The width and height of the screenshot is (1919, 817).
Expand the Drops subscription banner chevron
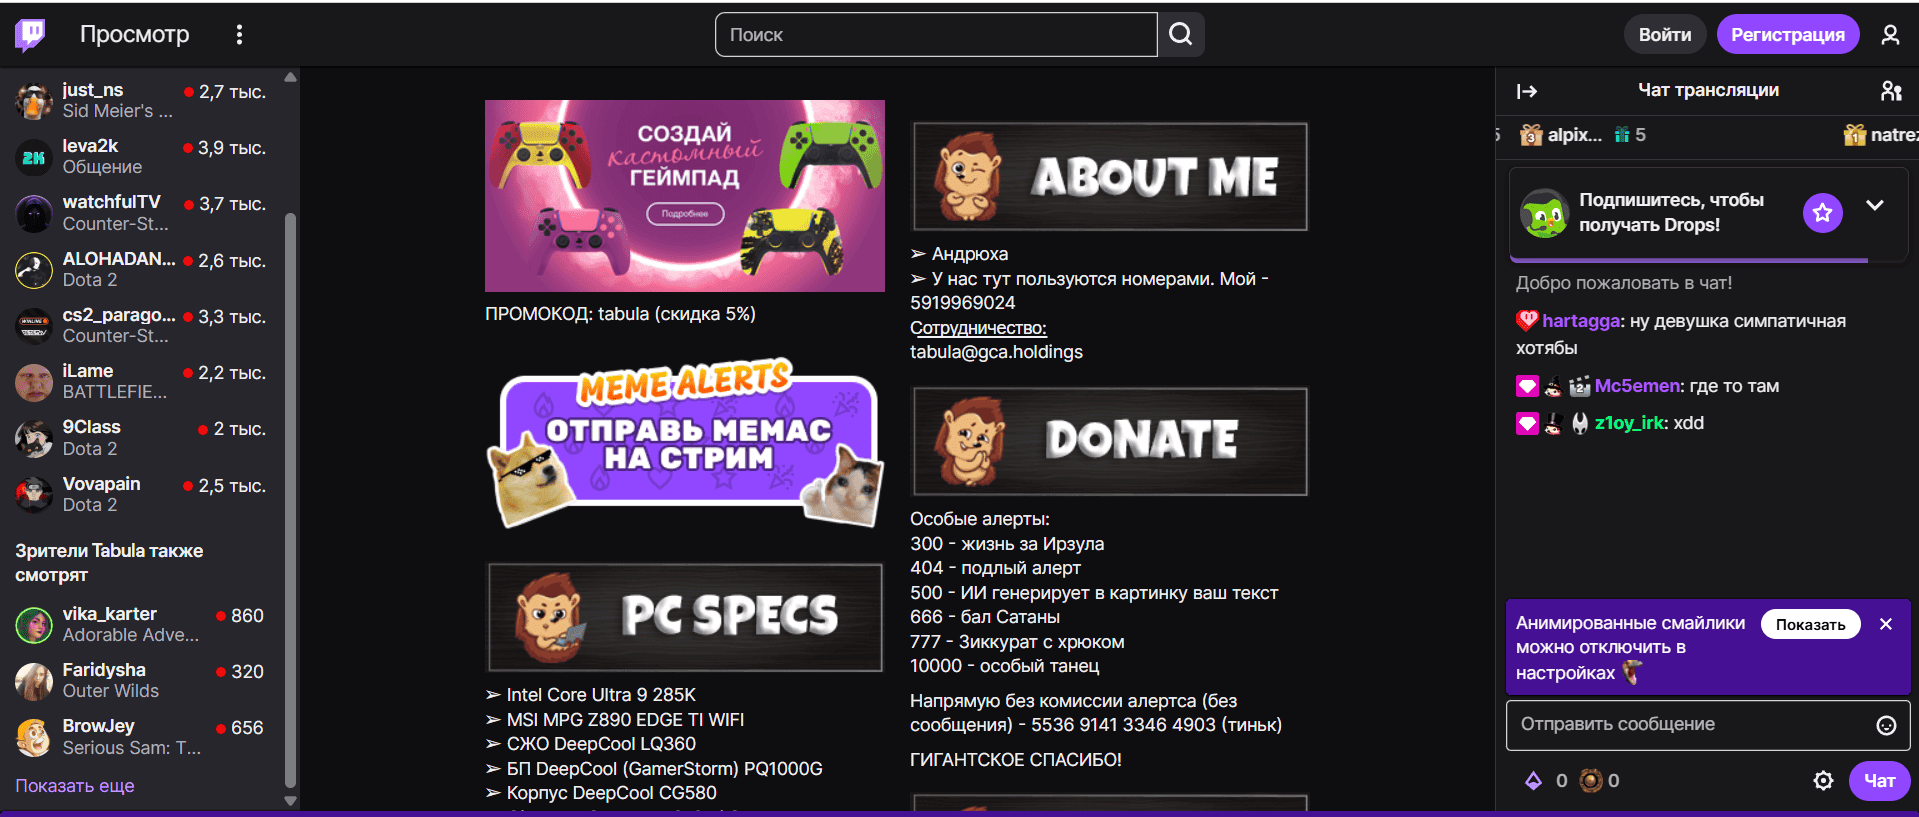tap(1875, 205)
